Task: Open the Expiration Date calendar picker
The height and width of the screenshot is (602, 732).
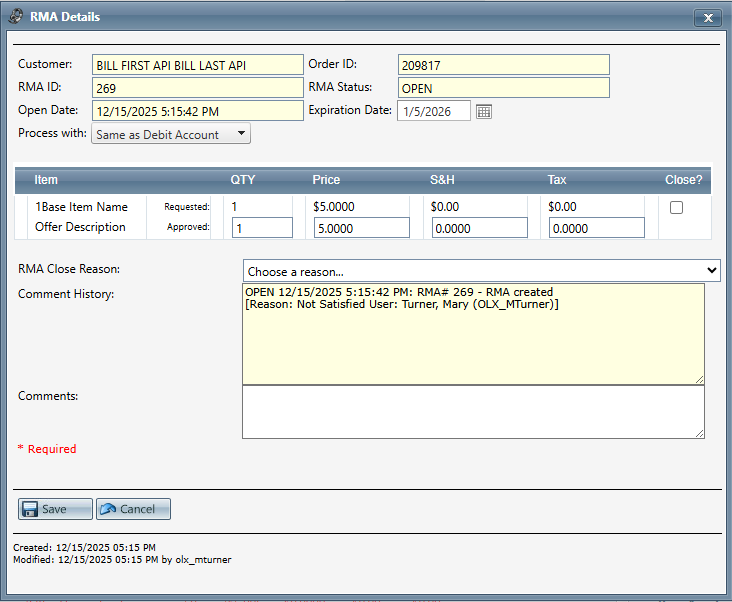Action: pos(484,111)
